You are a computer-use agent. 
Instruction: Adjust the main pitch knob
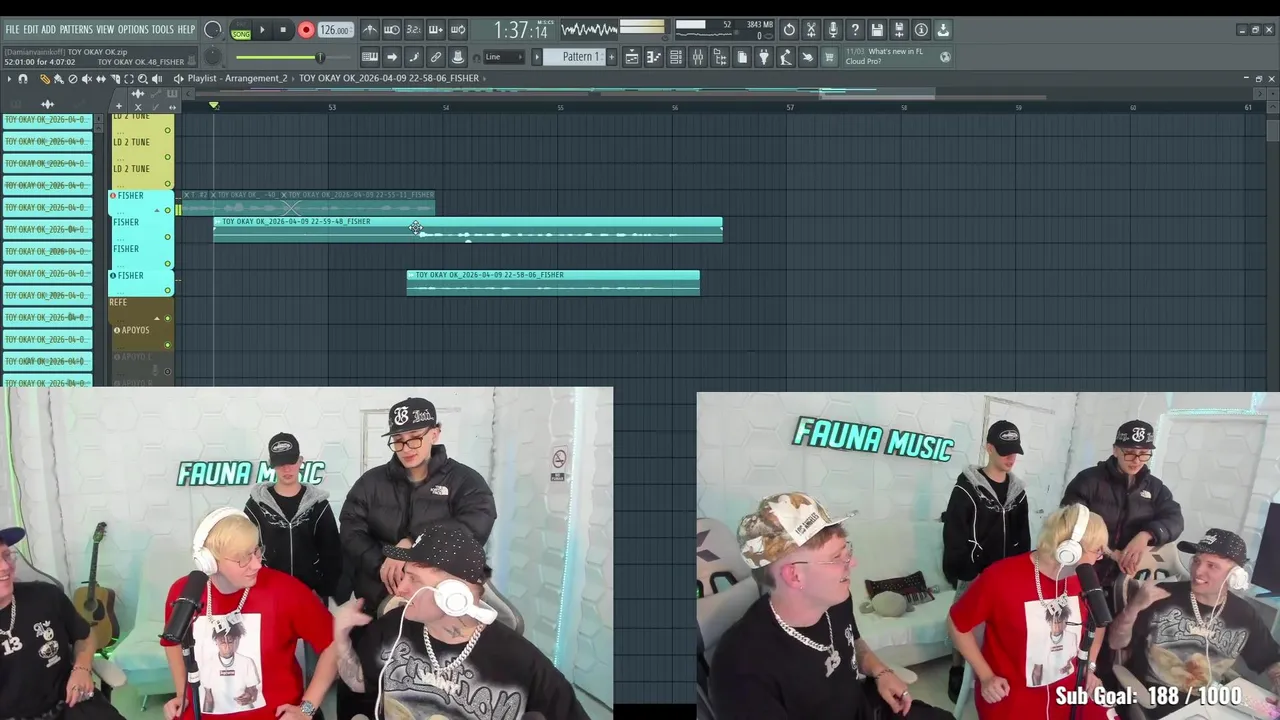pos(213,57)
